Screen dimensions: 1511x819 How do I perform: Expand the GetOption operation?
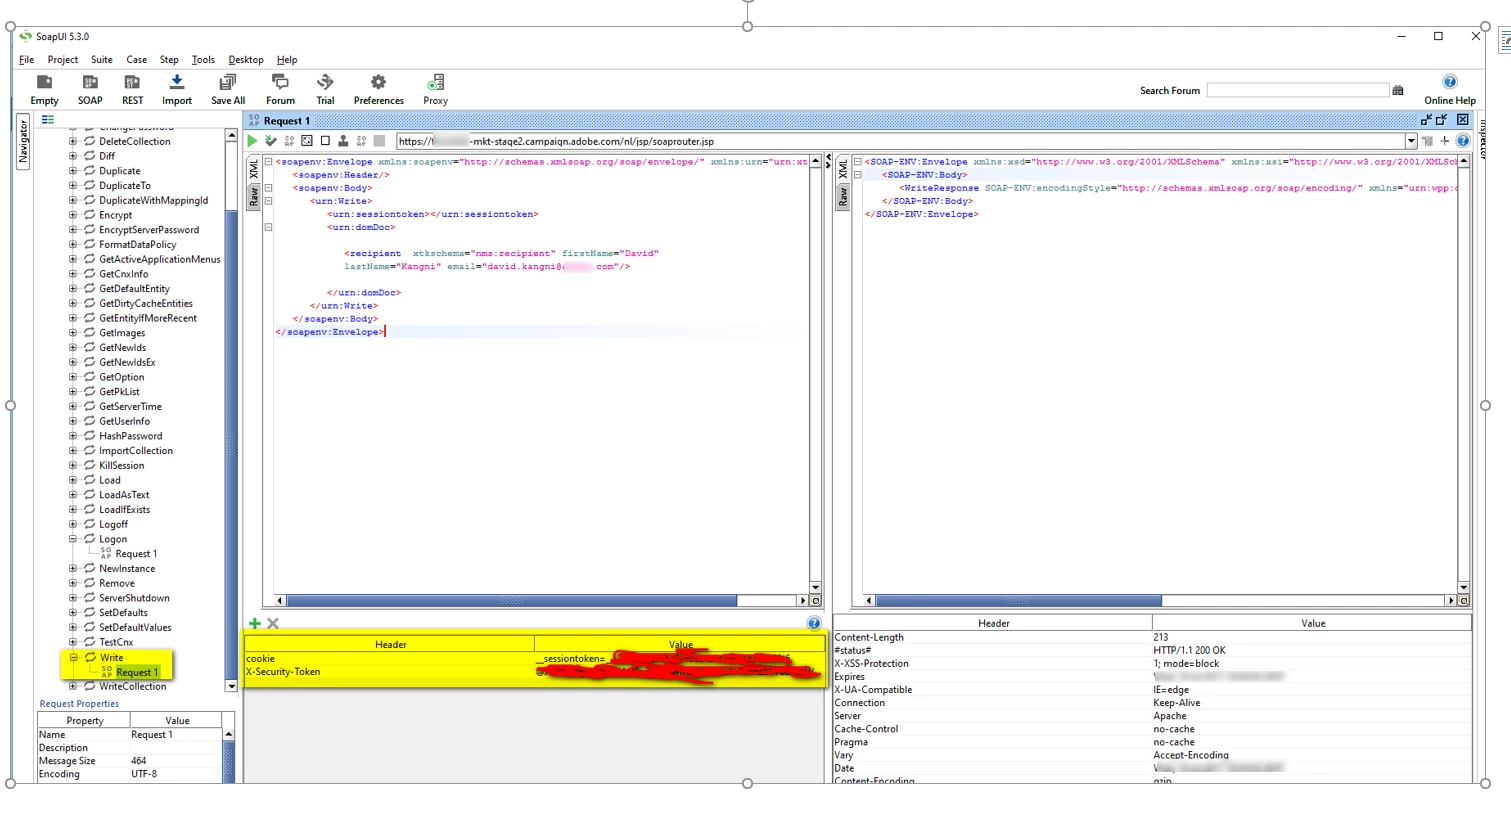73,377
